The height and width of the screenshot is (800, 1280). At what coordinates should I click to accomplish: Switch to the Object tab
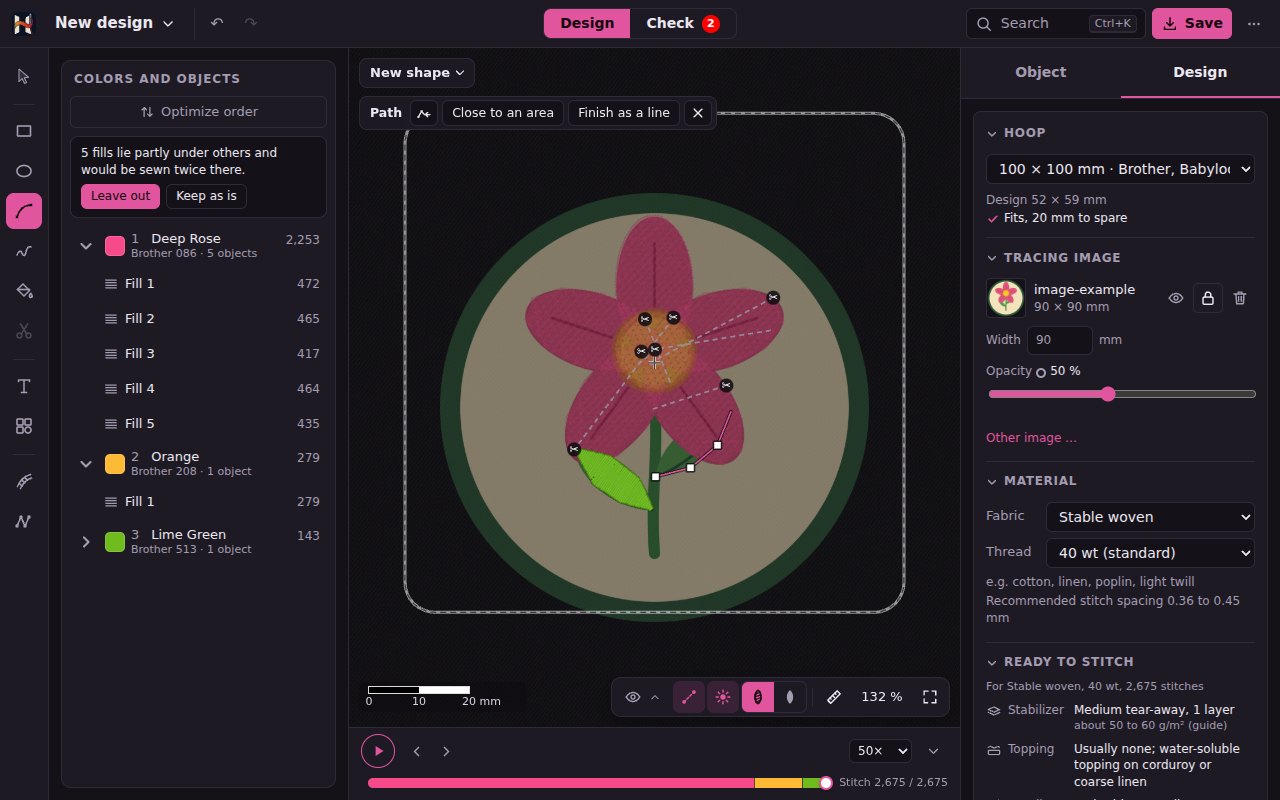pos(1040,72)
